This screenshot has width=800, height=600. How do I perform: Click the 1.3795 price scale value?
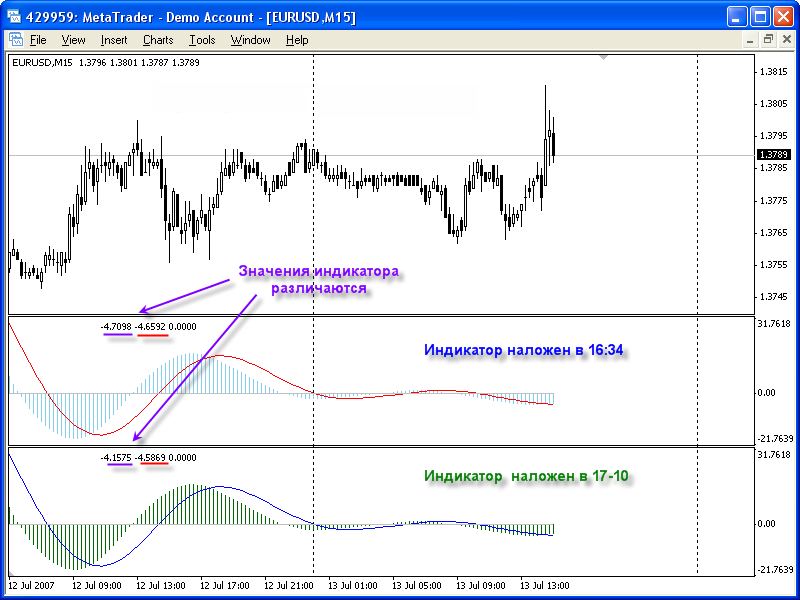pos(773,136)
